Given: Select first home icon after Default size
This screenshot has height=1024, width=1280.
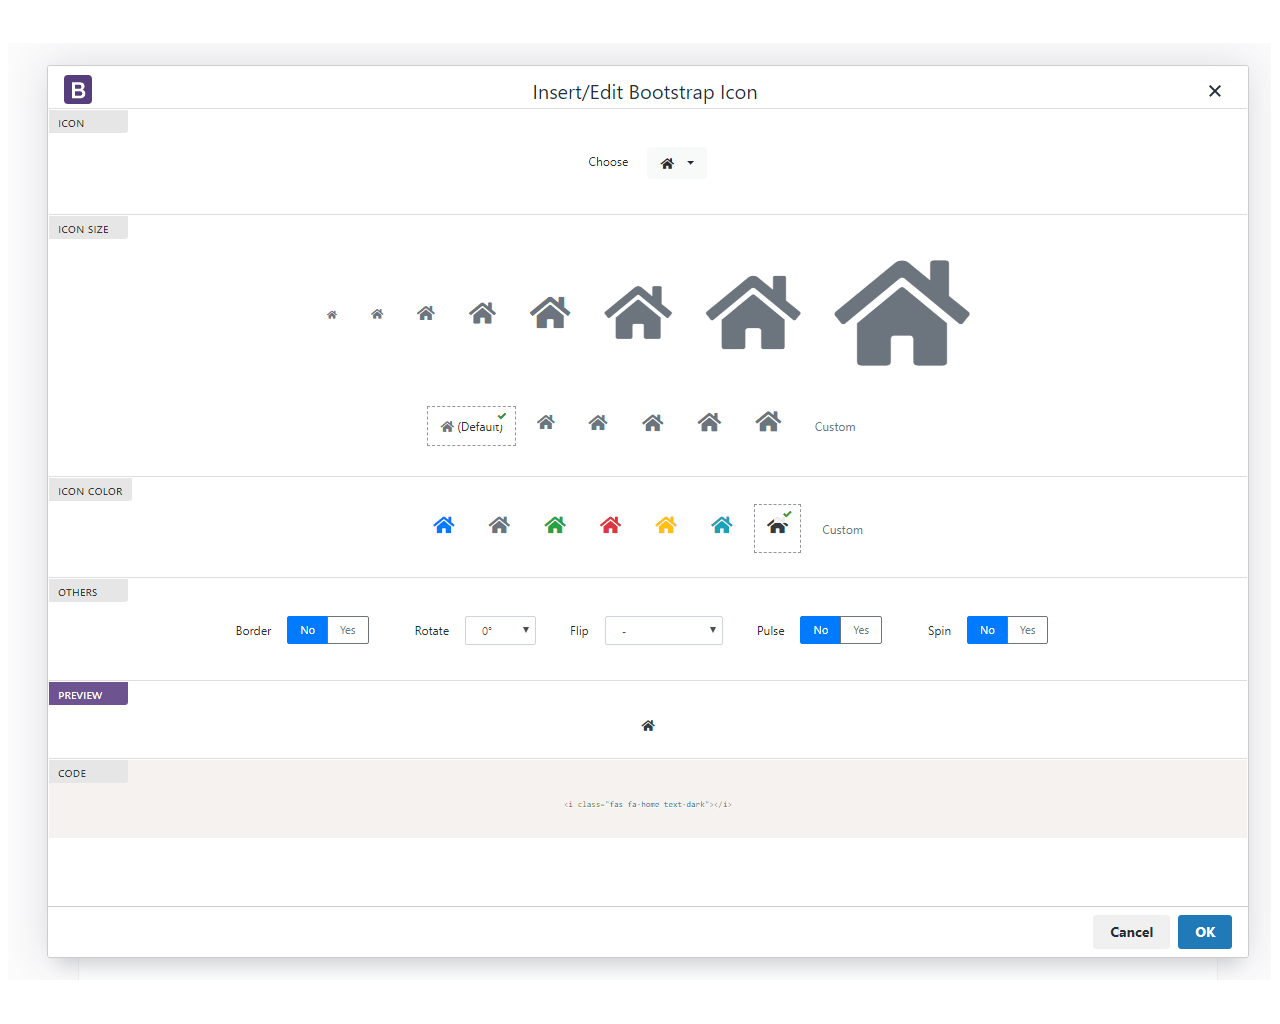Looking at the screenshot, I should (x=546, y=422).
